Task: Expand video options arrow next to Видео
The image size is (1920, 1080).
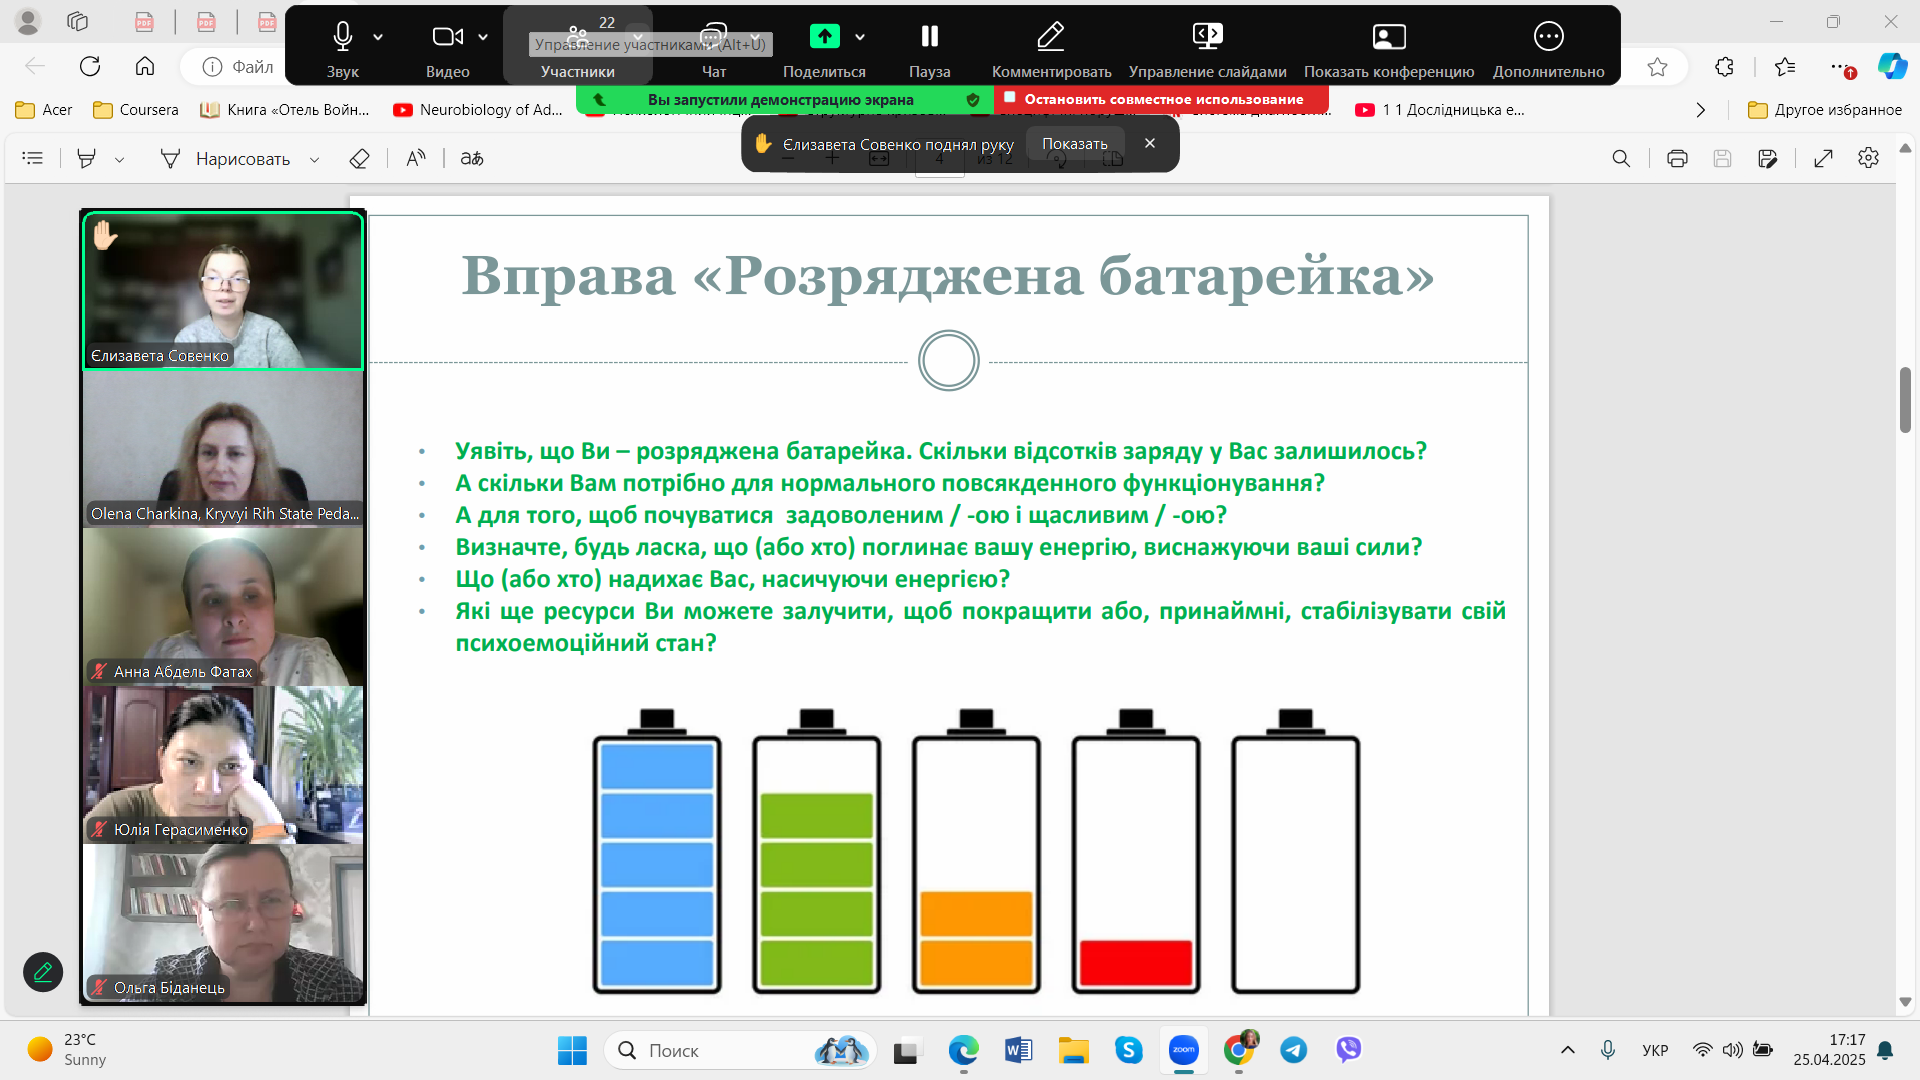Action: 483,37
